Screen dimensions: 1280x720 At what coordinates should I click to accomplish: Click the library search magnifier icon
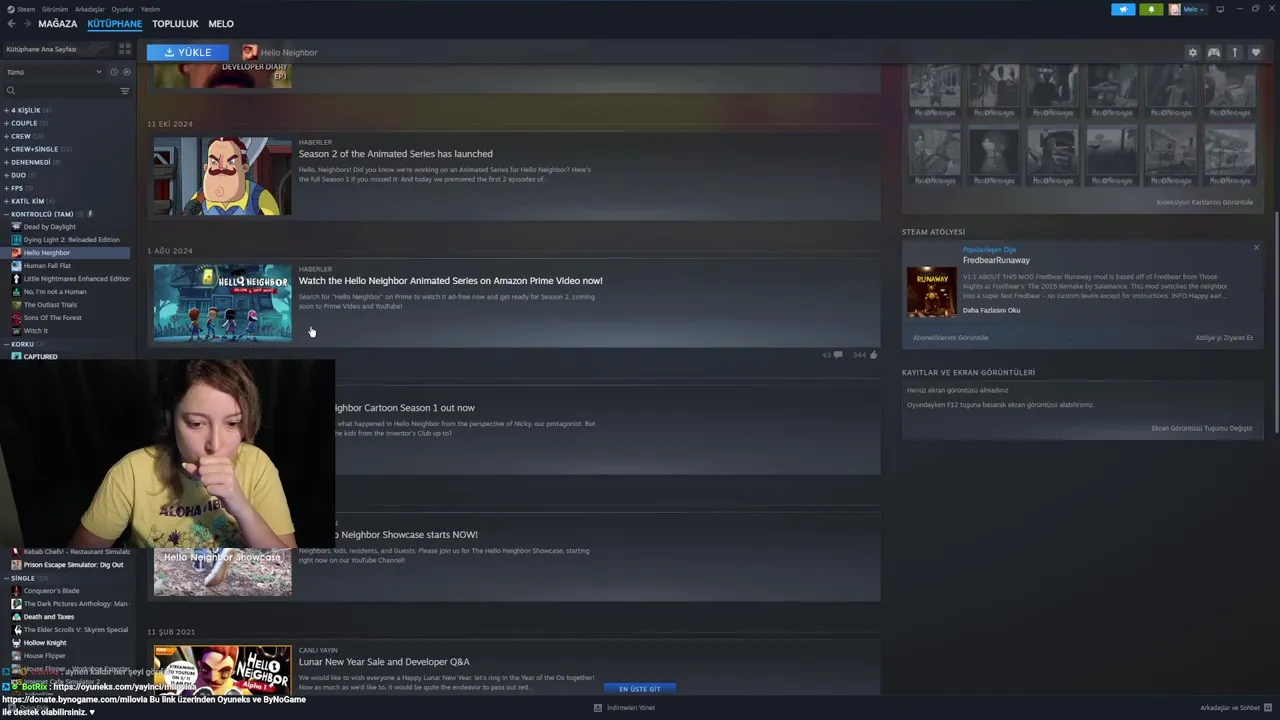(x=11, y=91)
